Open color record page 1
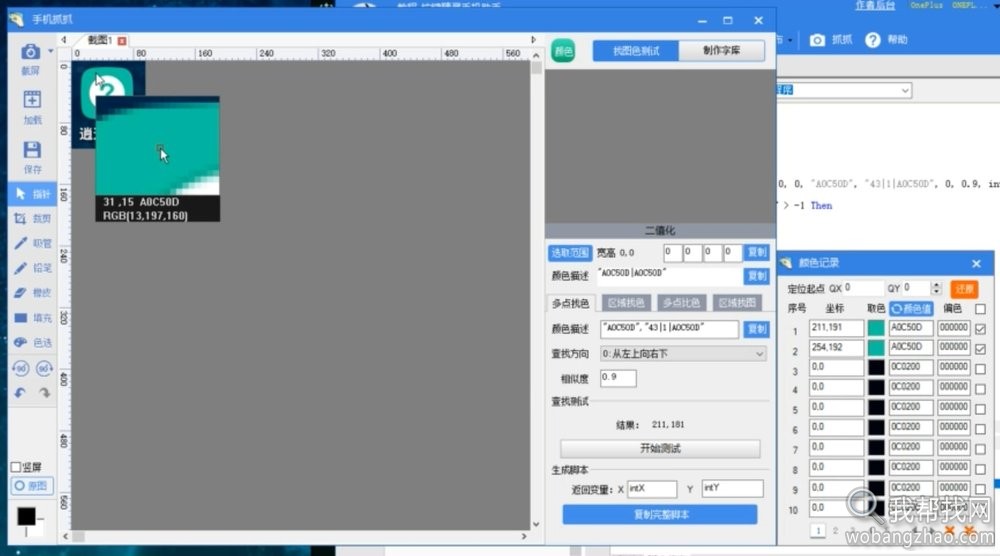The width and height of the screenshot is (1000, 556). pyautogui.click(x=818, y=530)
